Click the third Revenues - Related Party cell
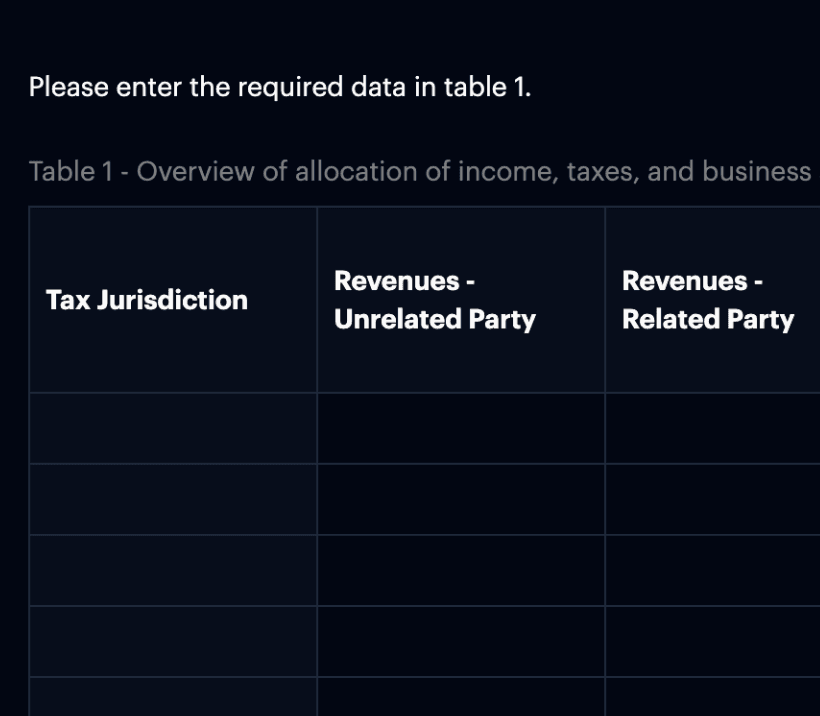Image resolution: width=820 pixels, height=716 pixels. coord(710,569)
